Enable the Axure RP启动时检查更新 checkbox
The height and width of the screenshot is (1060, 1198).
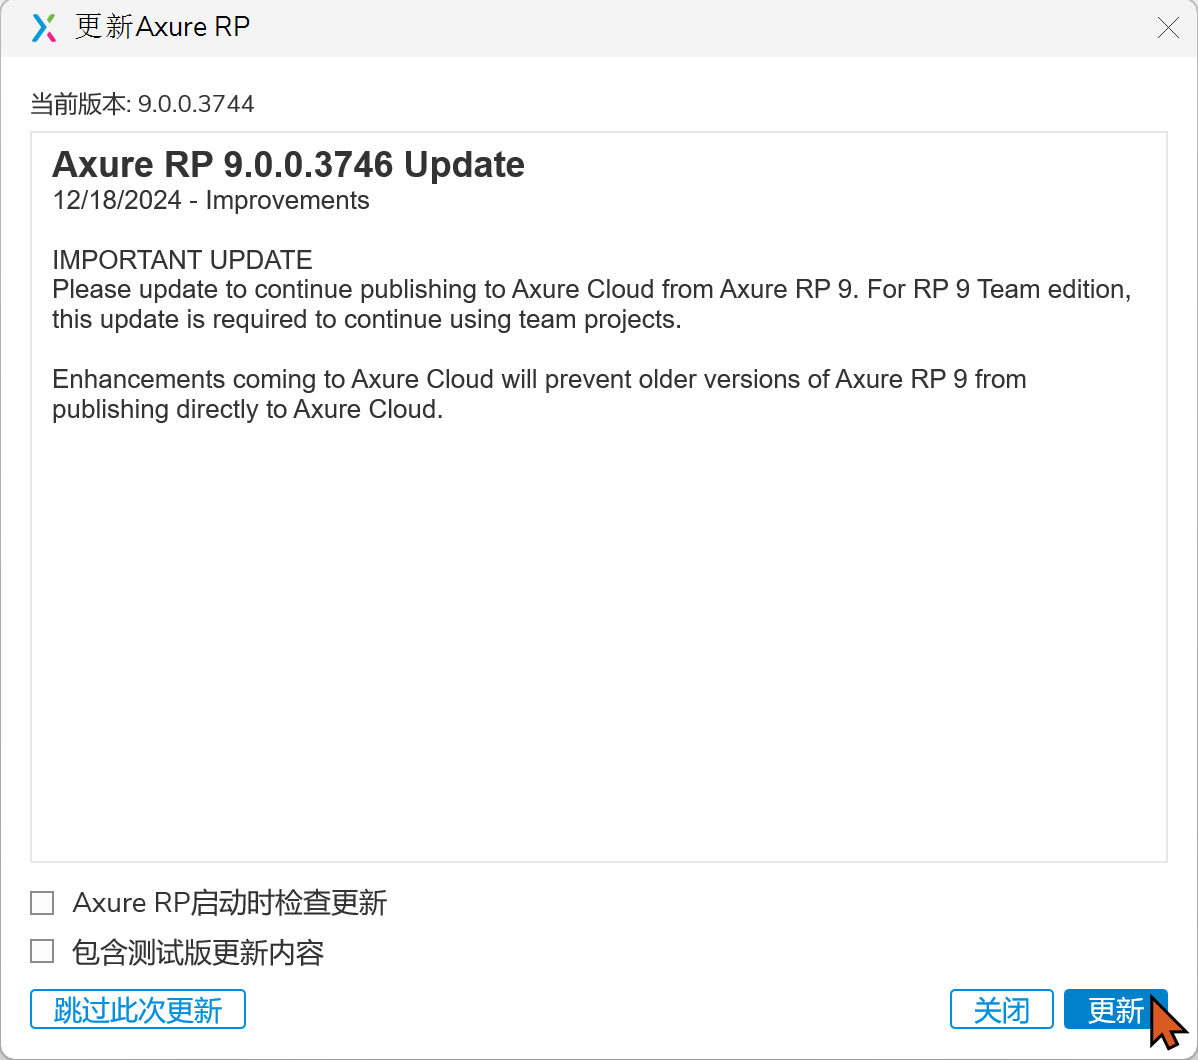point(42,904)
